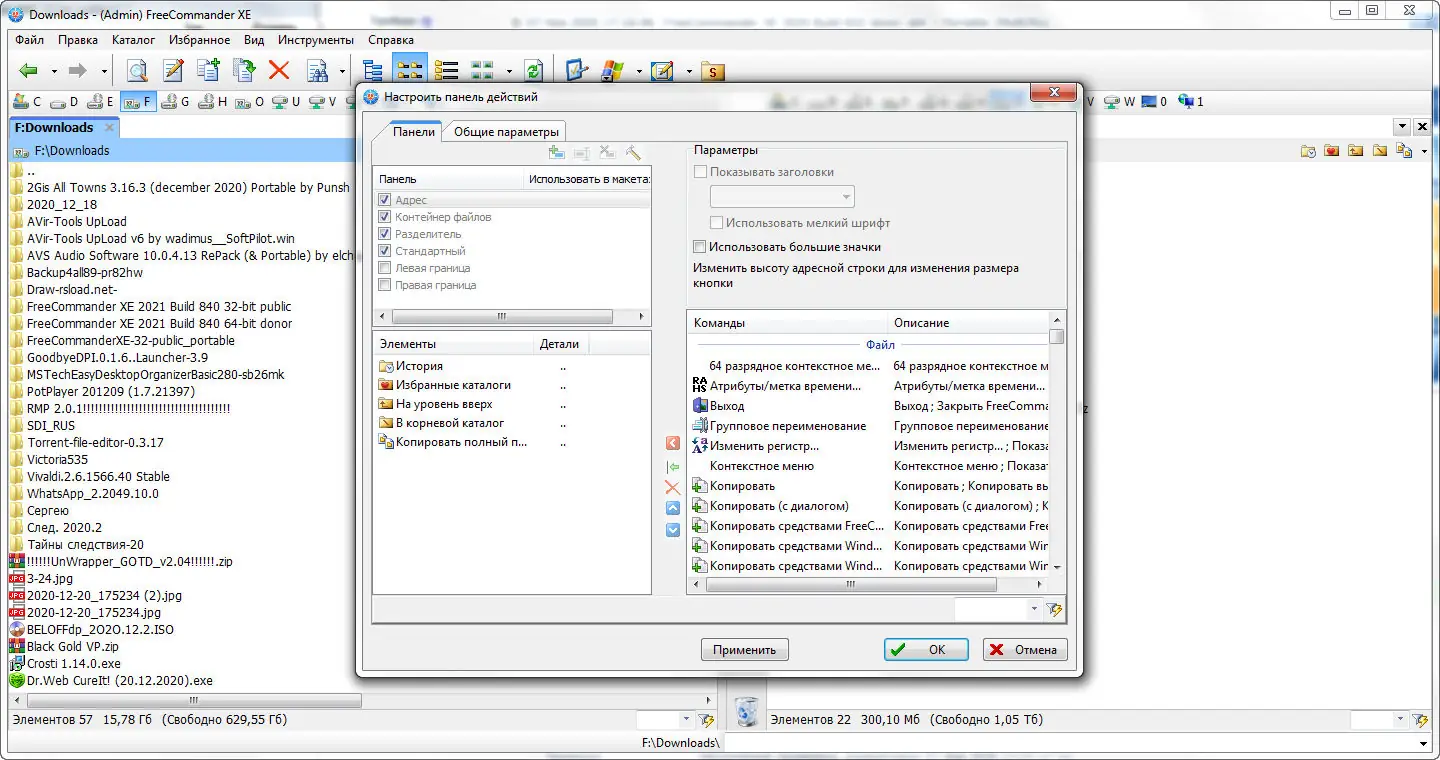
Task: Select drive G in the drive bar
Action: click(x=178, y=101)
